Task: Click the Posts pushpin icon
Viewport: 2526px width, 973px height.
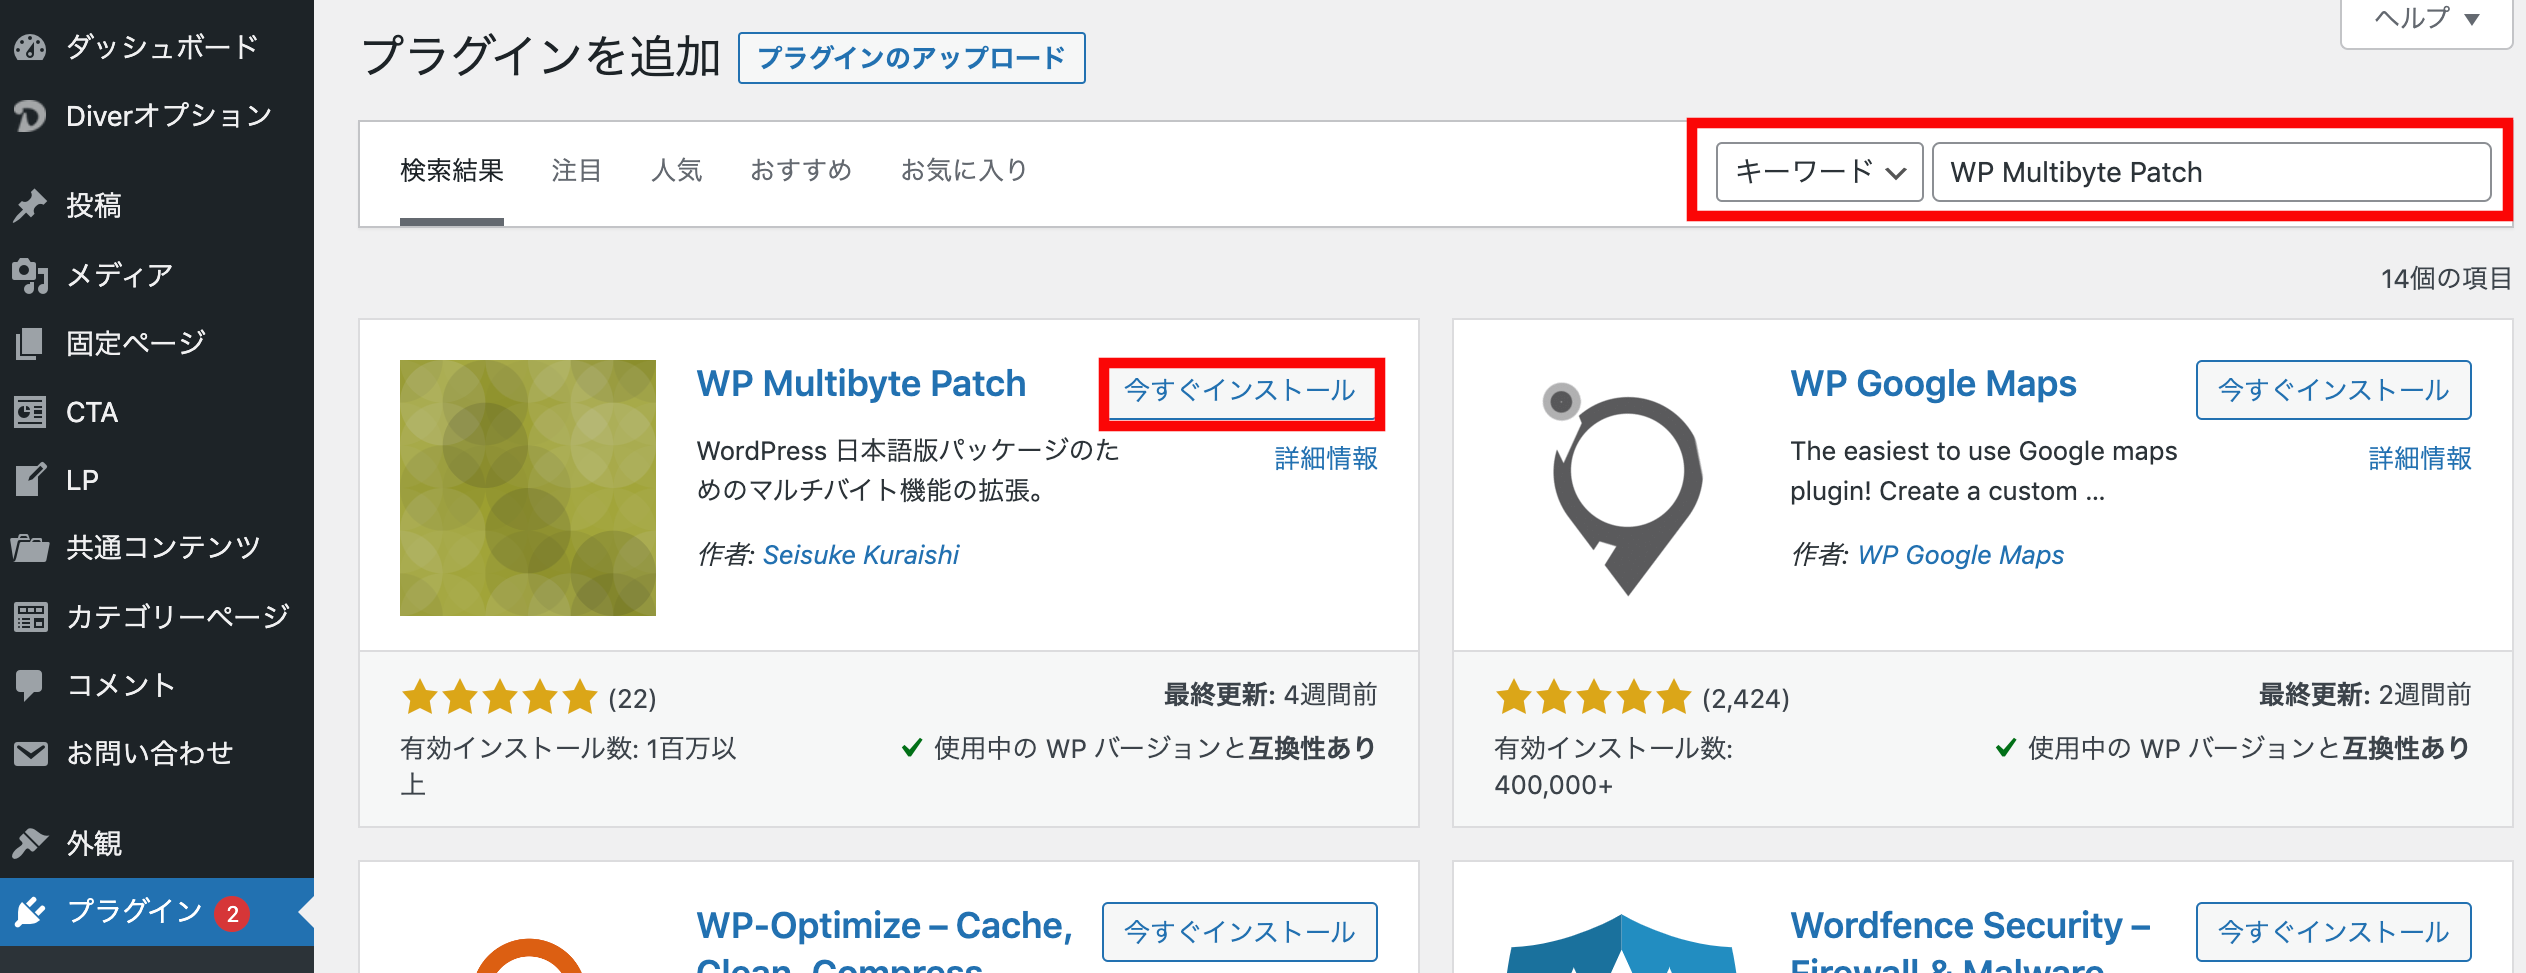Action: tap(31, 205)
